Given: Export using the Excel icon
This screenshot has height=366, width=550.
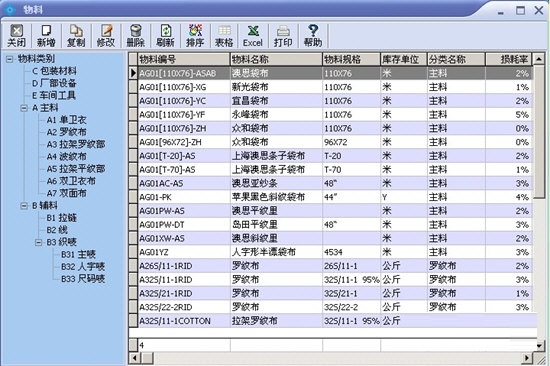Looking at the screenshot, I should point(253,35).
